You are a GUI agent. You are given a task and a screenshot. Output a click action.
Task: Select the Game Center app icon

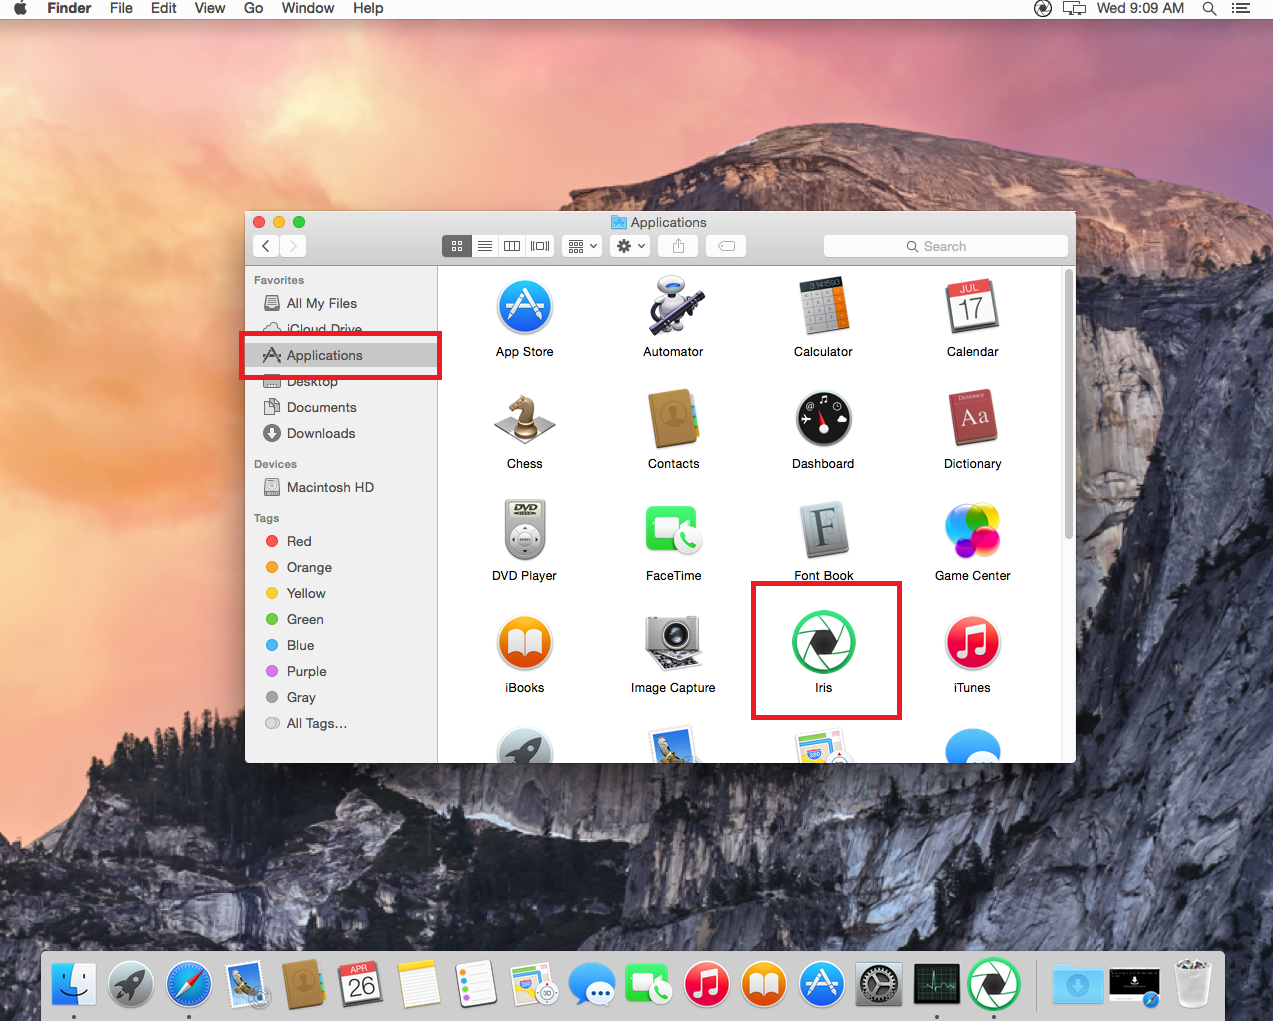[972, 530]
